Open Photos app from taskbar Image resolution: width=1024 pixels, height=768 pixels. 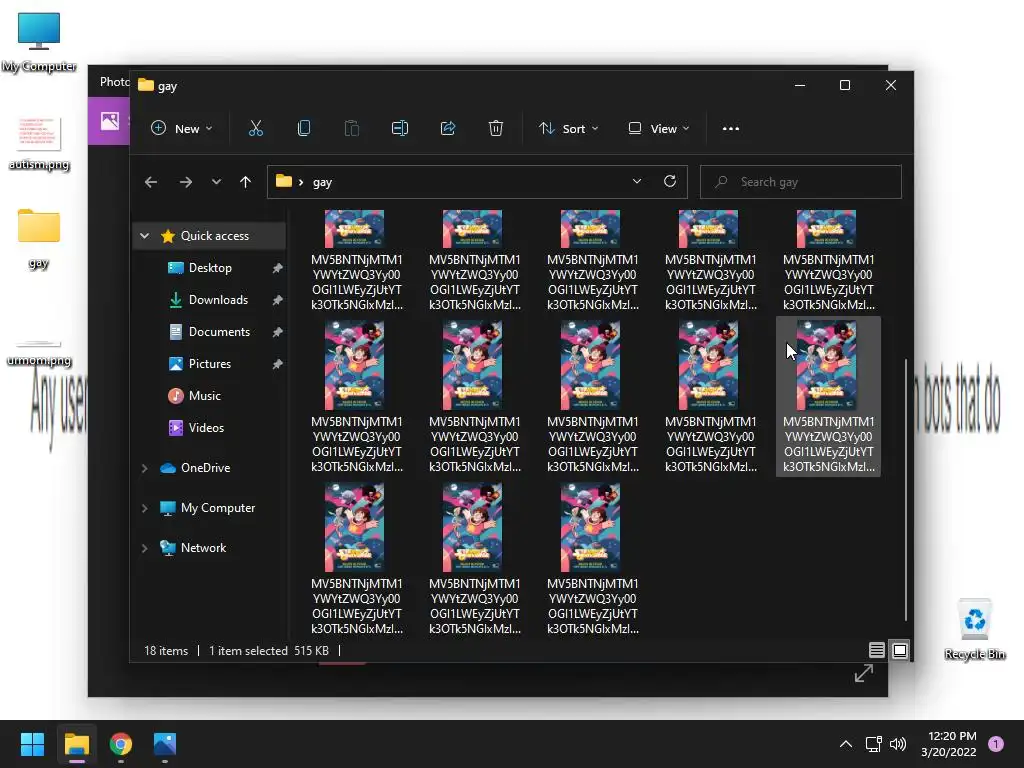(165, 744)
